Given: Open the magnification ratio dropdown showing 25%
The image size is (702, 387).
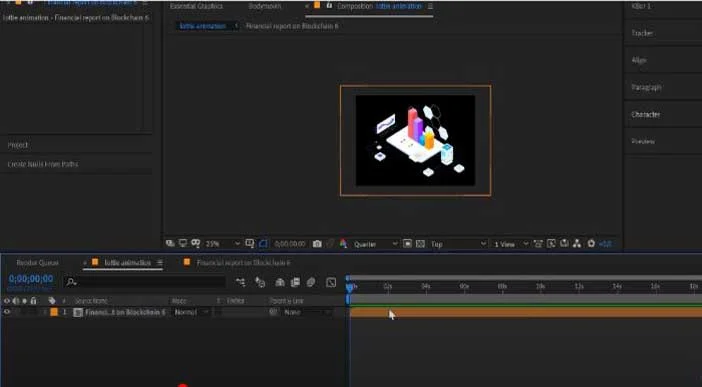Looking at the screenshot, I should [223, 244].
